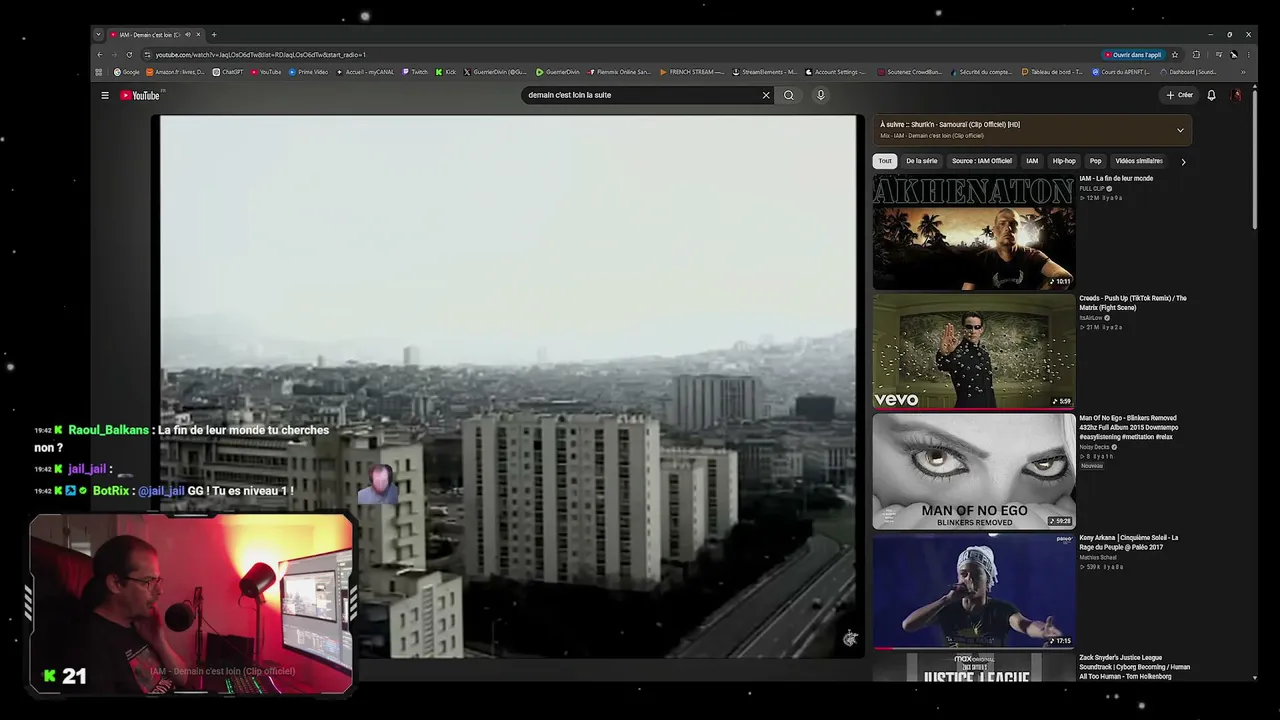The image size is (1280, 720).
Task: Select the 'Pop' filter chip
Action: point(1096,161)
